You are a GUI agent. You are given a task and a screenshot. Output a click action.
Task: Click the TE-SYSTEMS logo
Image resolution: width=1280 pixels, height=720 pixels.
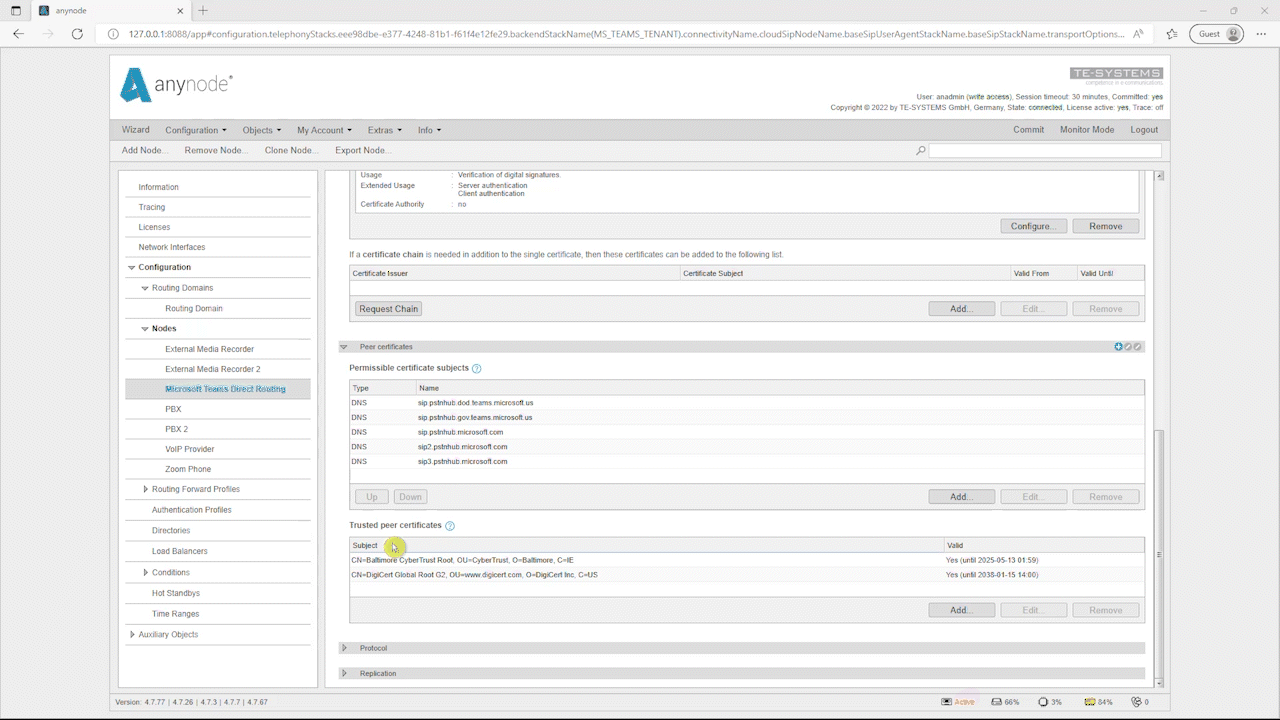point(1116,76)
